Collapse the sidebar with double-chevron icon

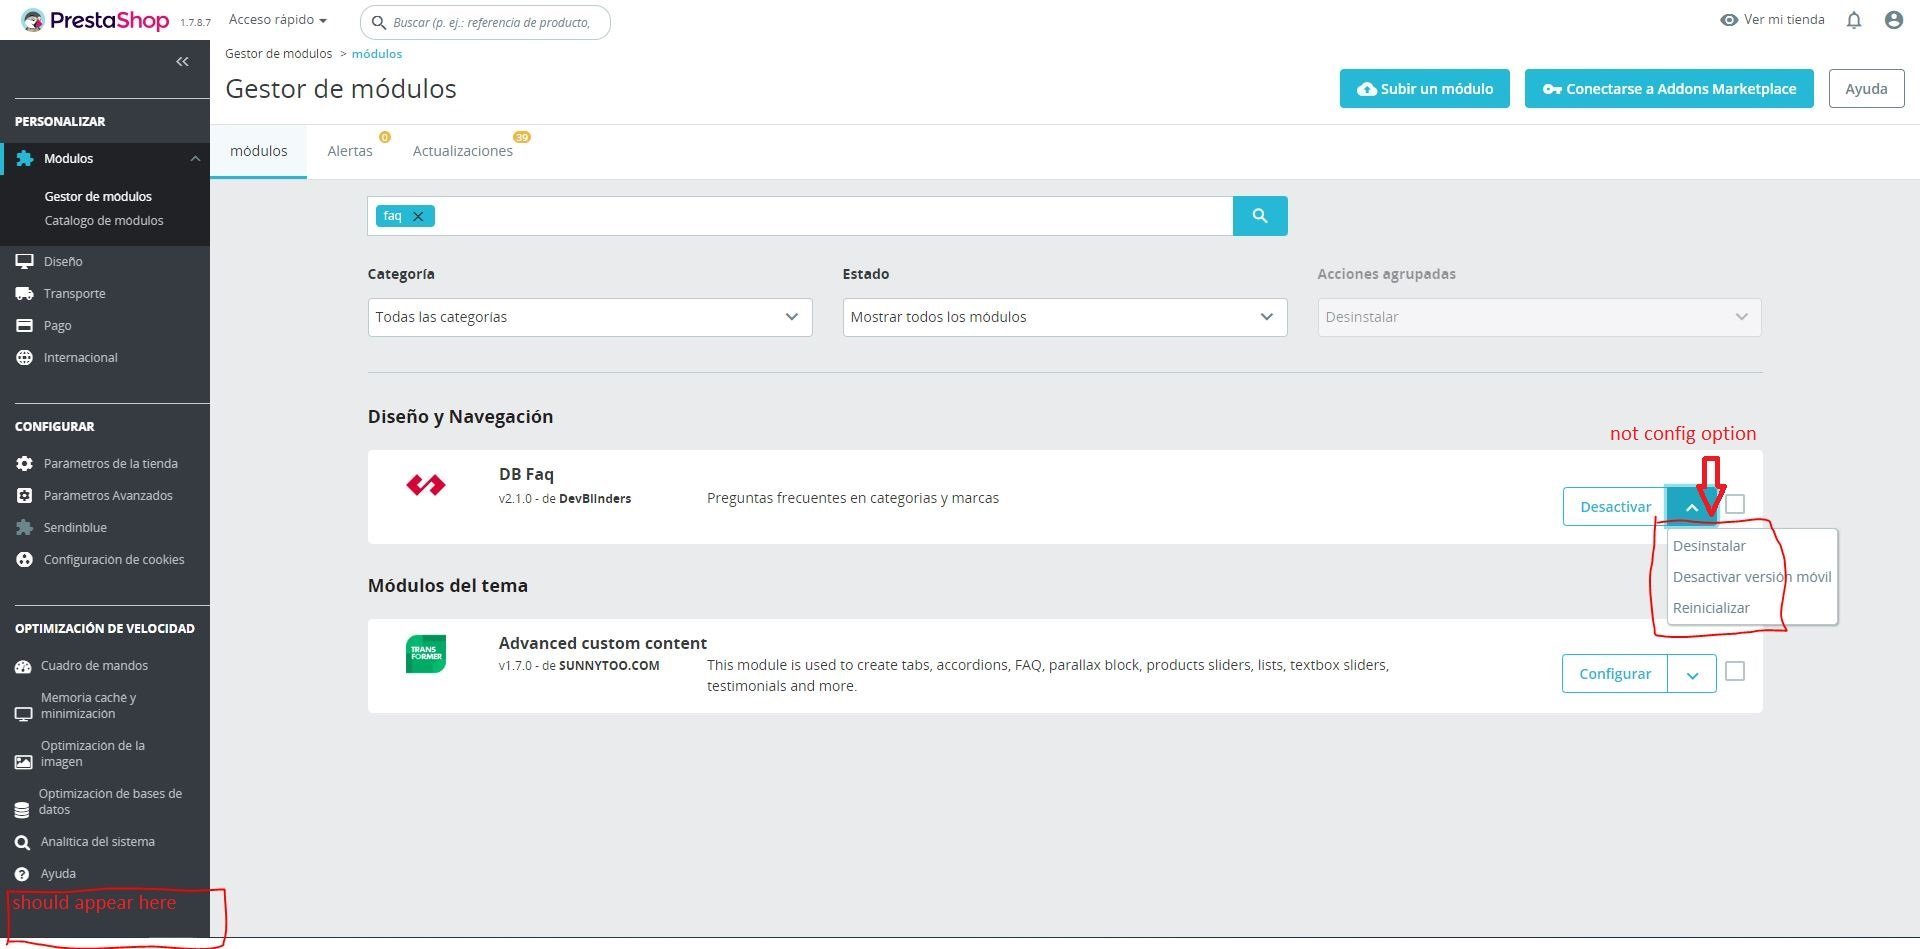click(182, 62)
